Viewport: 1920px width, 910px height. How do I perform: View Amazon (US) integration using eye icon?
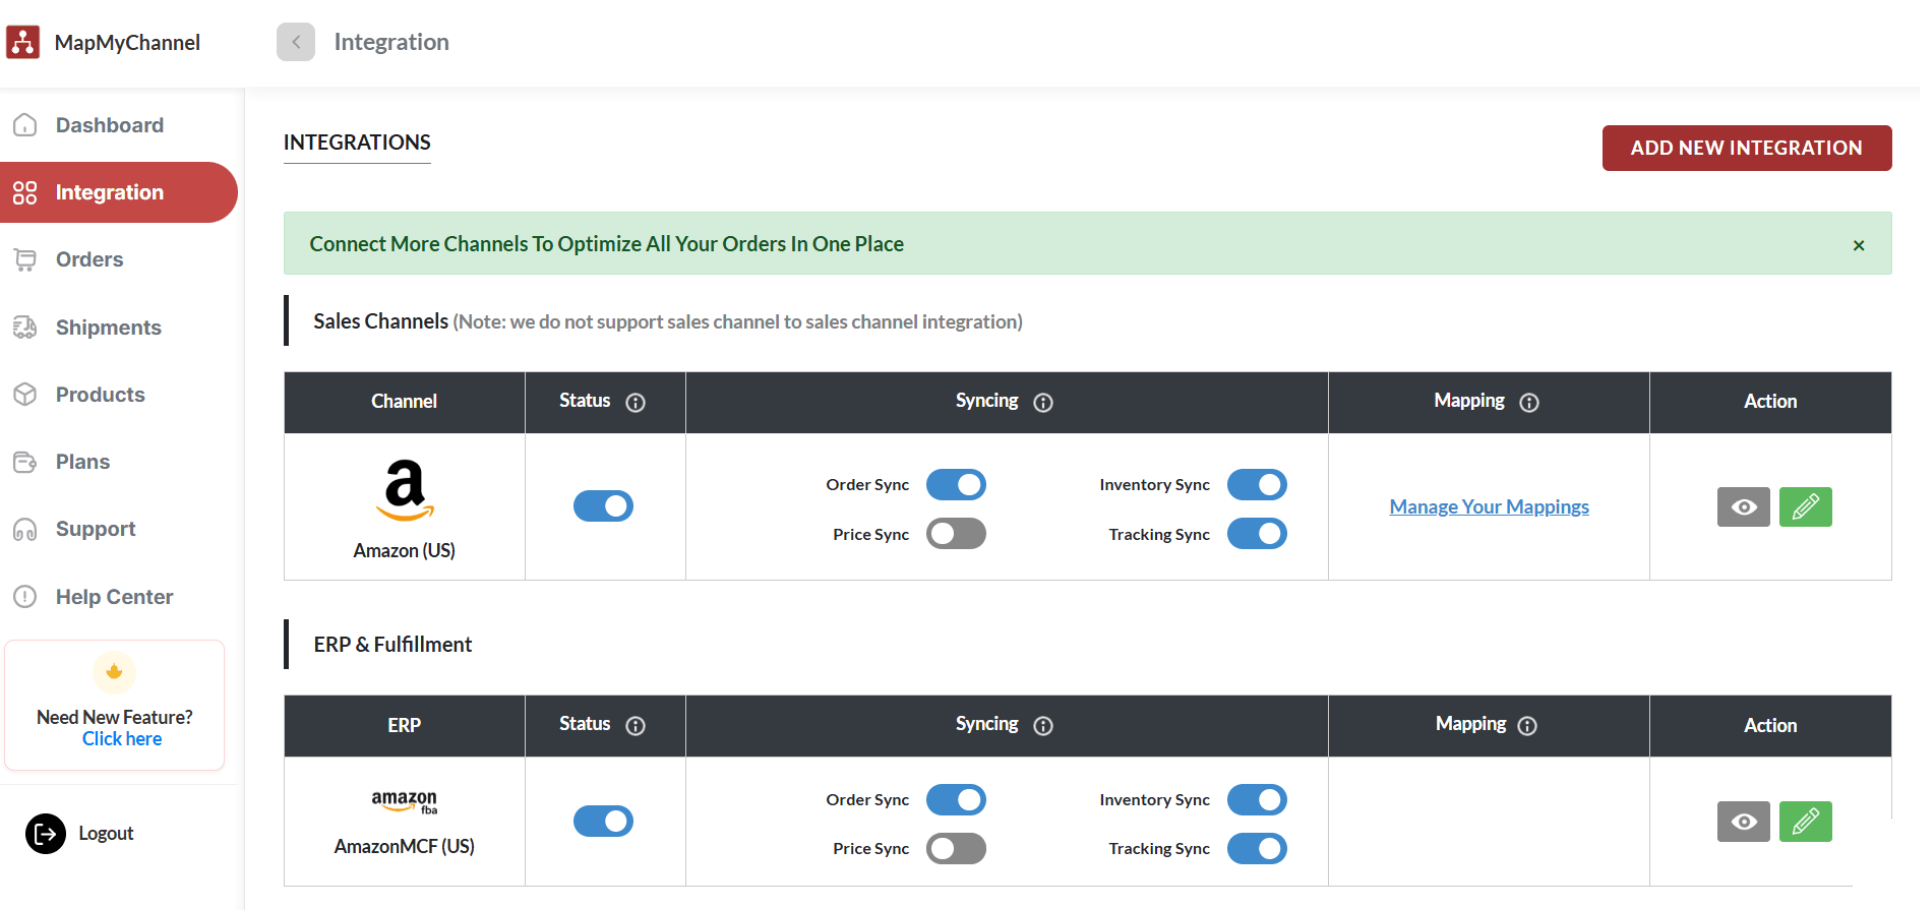(x=1744, y=507)
